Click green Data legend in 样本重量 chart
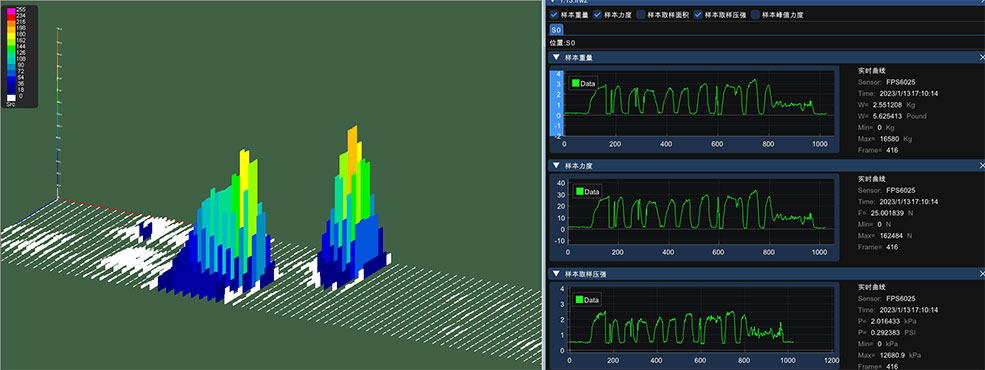Viewport: 985px width, 370px height. tap(583, 83)
